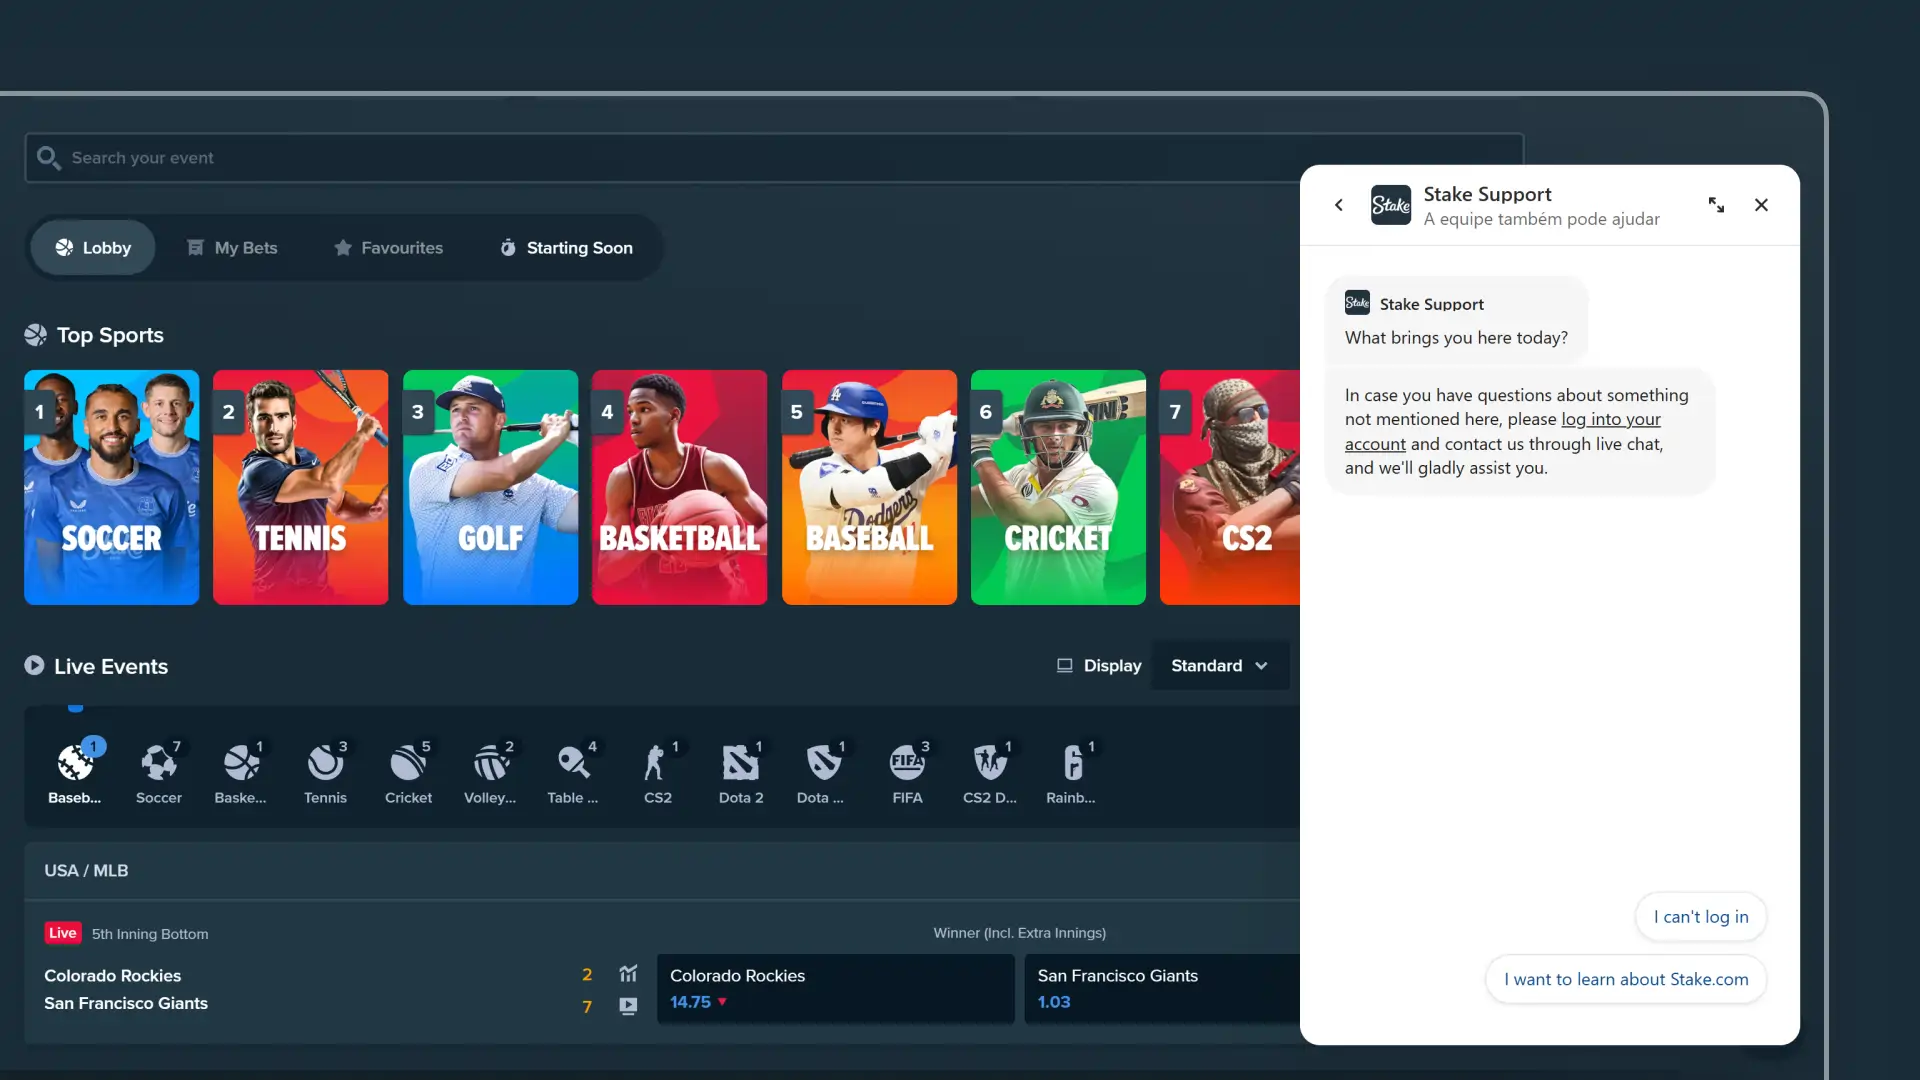The image size is (1920, 1080).
Task: Open the Golf top sport card
Action: click(490, 487)
